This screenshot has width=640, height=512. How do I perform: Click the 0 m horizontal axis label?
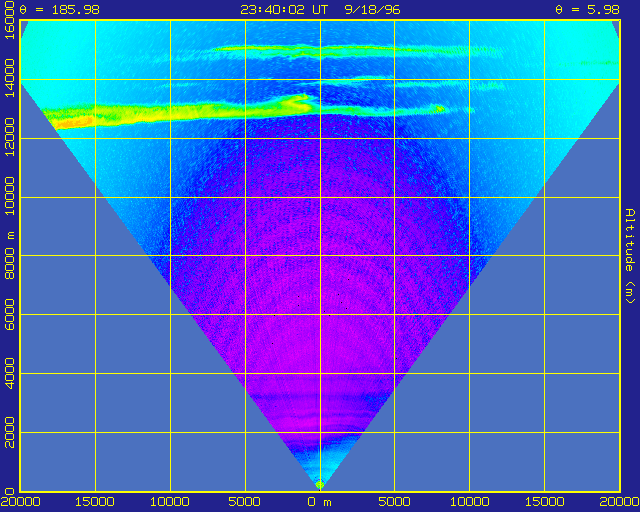coord(320,502)
